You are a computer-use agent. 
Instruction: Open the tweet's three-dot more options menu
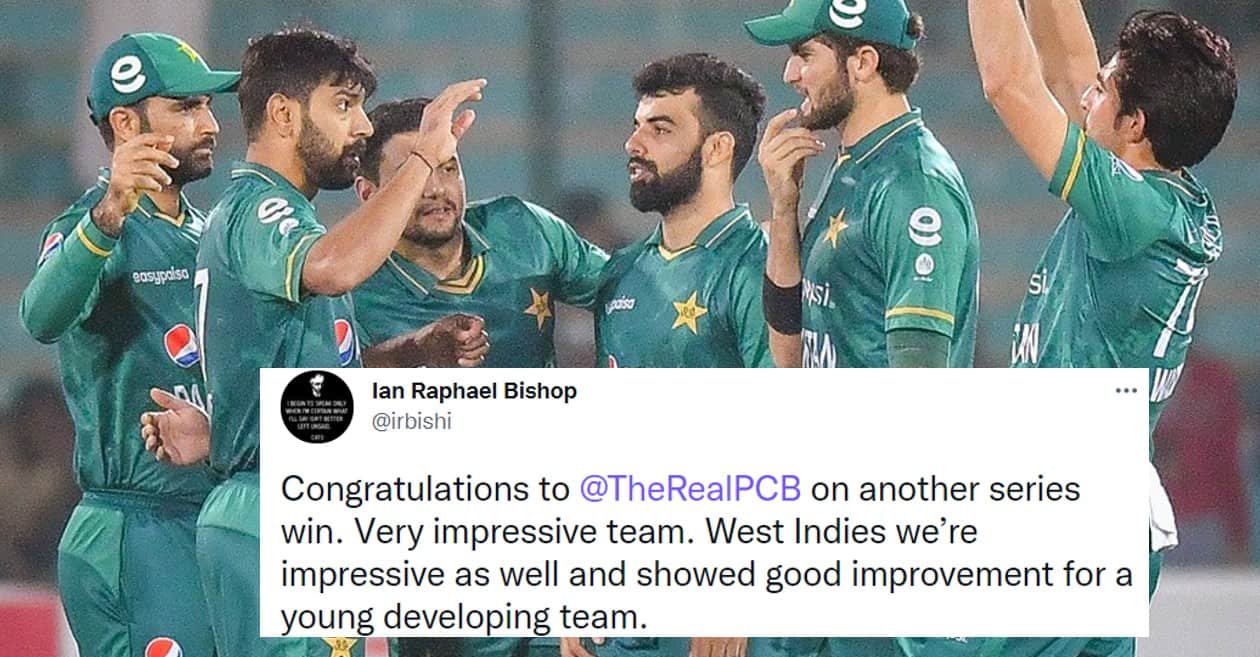click(x=1126, y=391)
